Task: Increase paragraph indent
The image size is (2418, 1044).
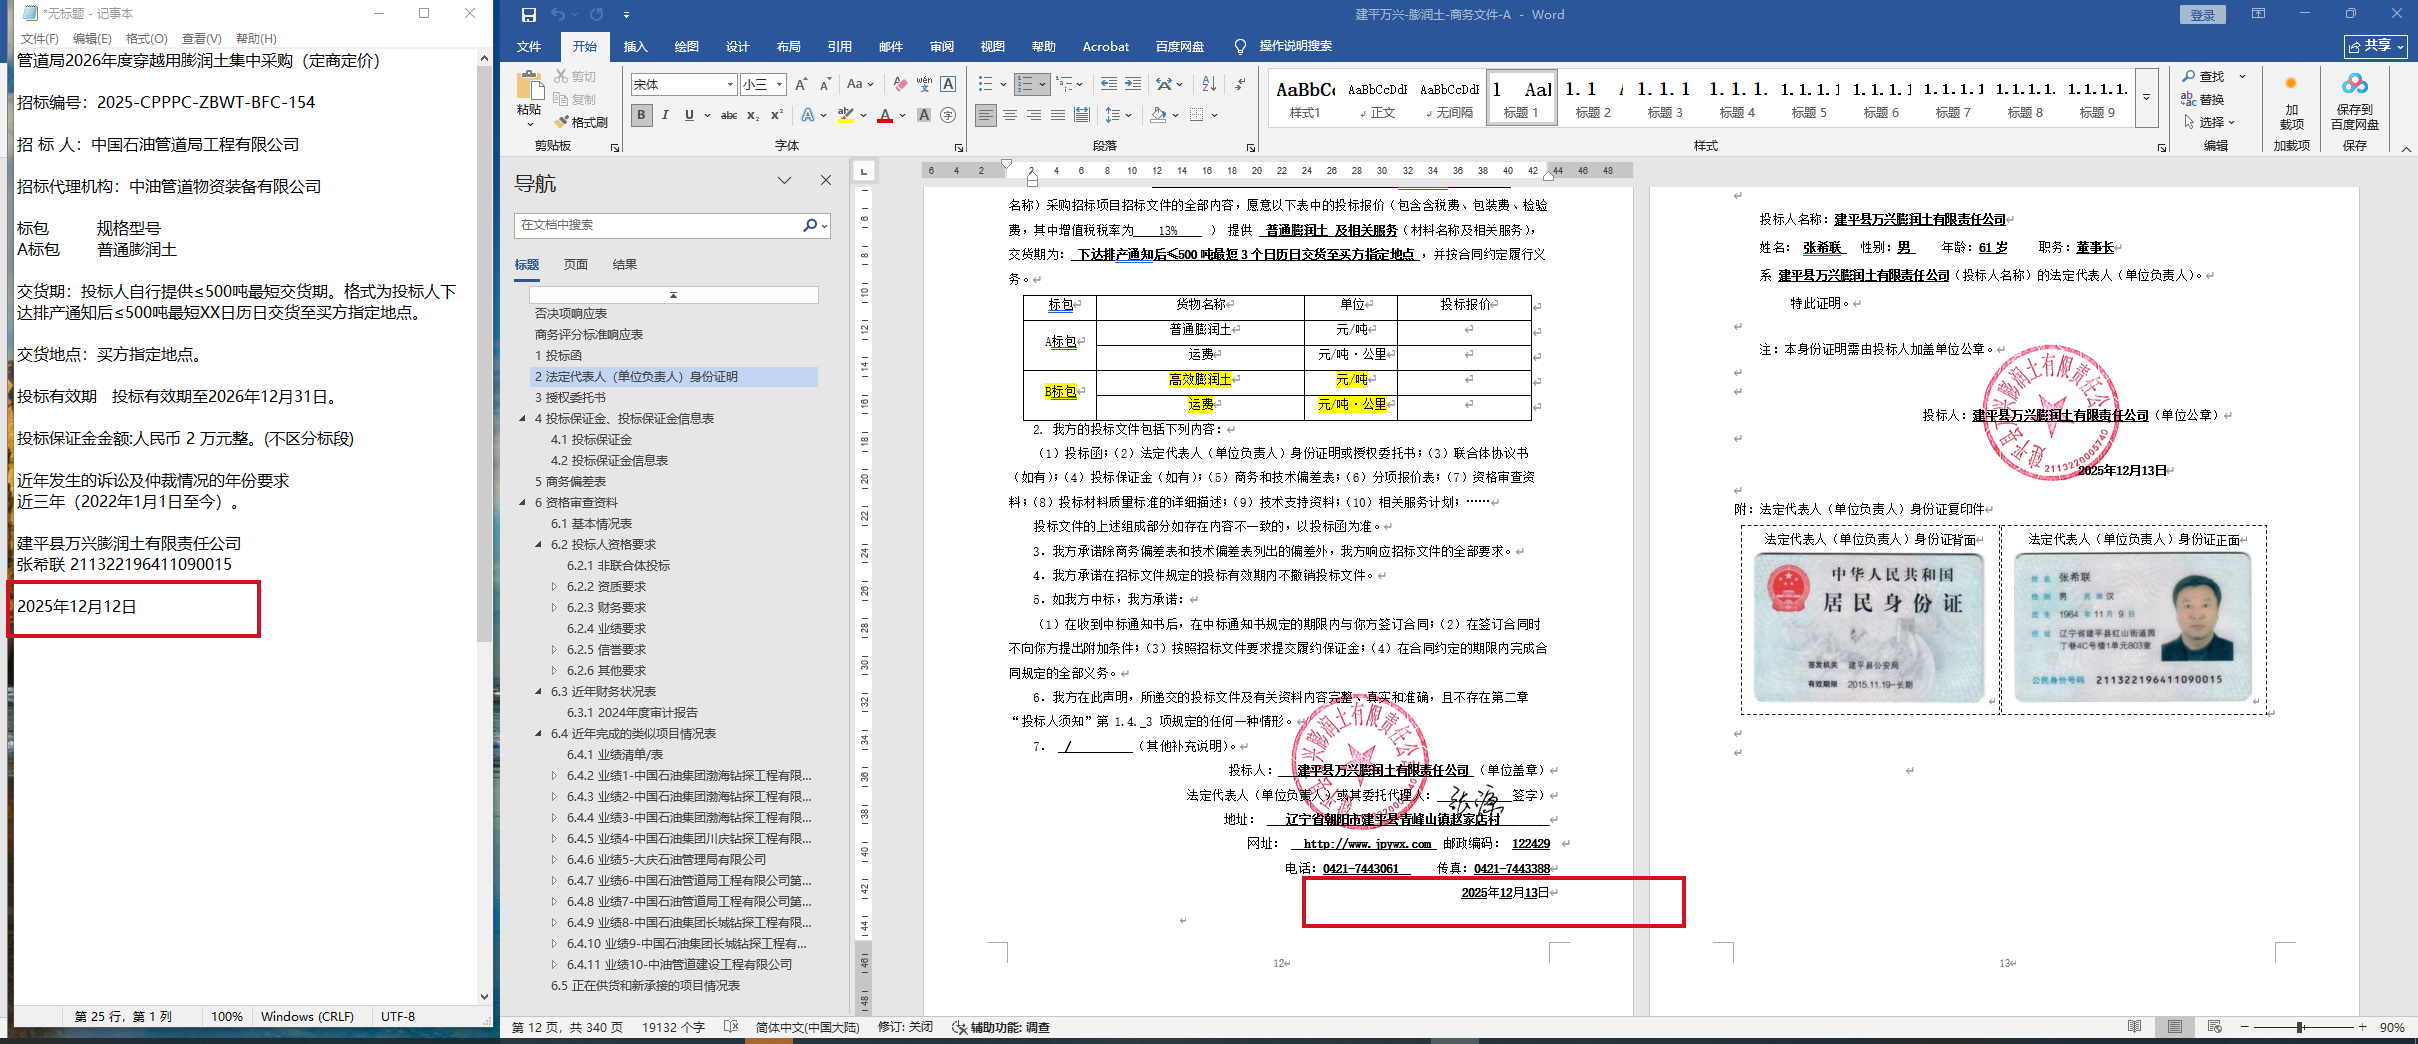Action: coord(1133,85)
